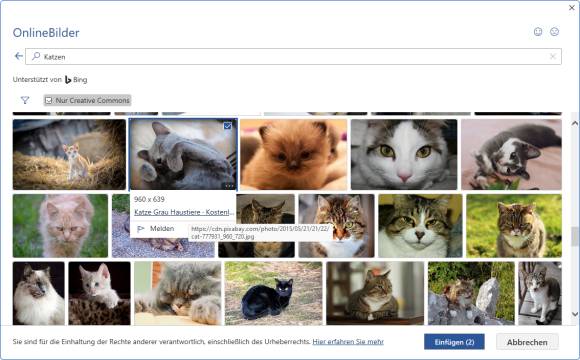Clear the Katzen search text with X
This screenshot has width=580, height=360.
click(553, 56)
